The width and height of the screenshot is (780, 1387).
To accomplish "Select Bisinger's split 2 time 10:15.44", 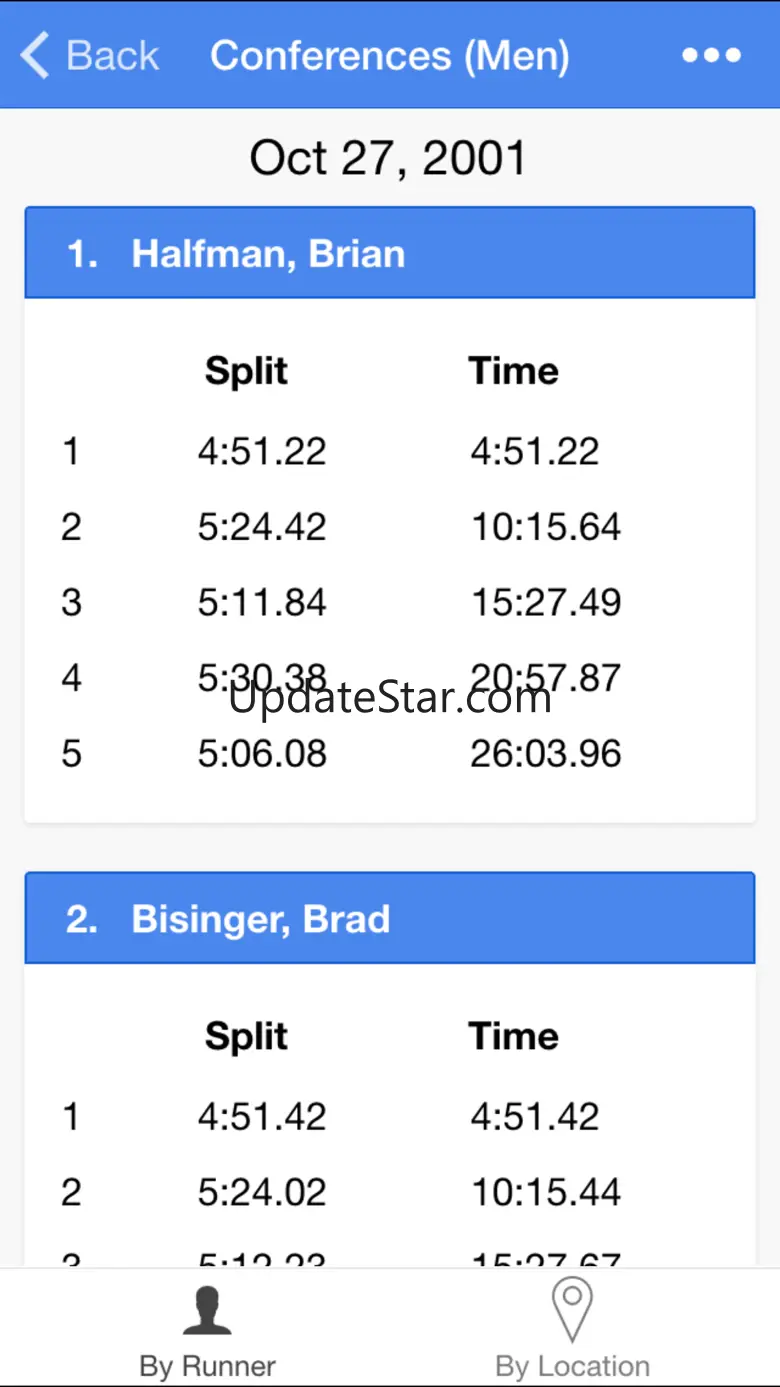I will tap(546, 1192).
